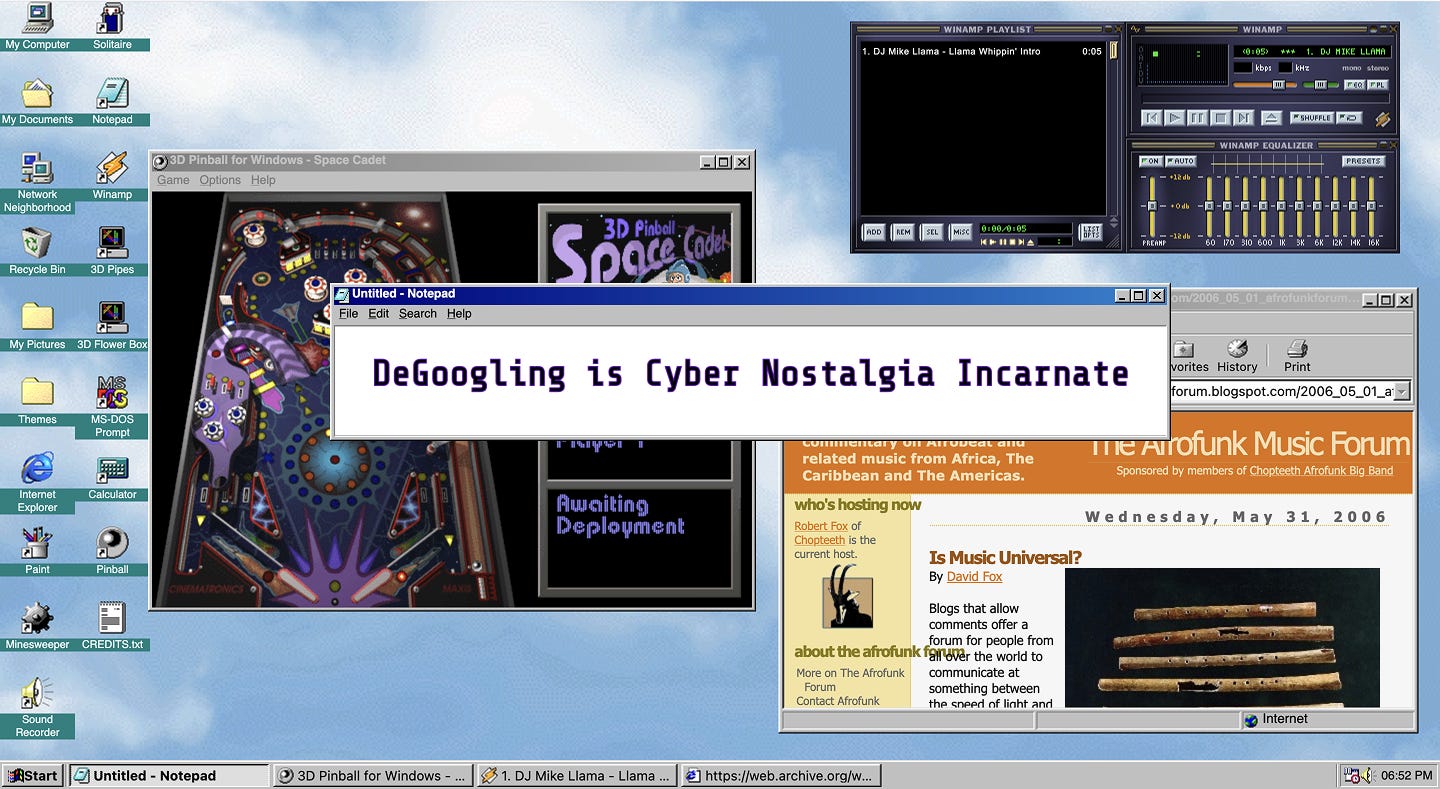This screenshot has height=789, width=1440.
Task: Click the Winamp lightning bolt logo
Action: 1382,119
